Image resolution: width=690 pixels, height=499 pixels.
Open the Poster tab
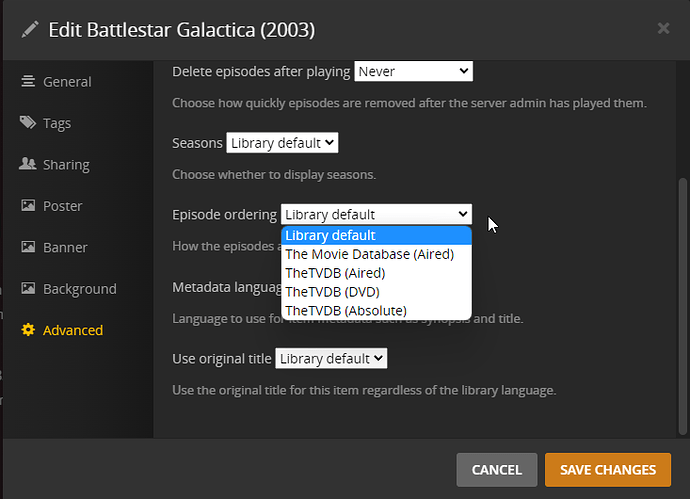click(x=62, y=206)
